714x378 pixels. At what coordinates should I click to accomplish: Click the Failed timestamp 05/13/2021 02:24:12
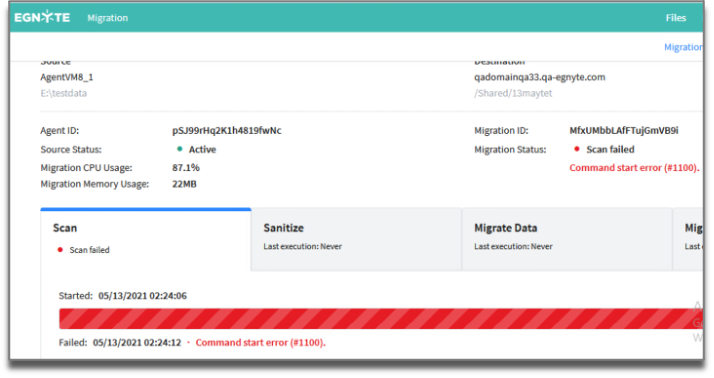click(137, 342)
